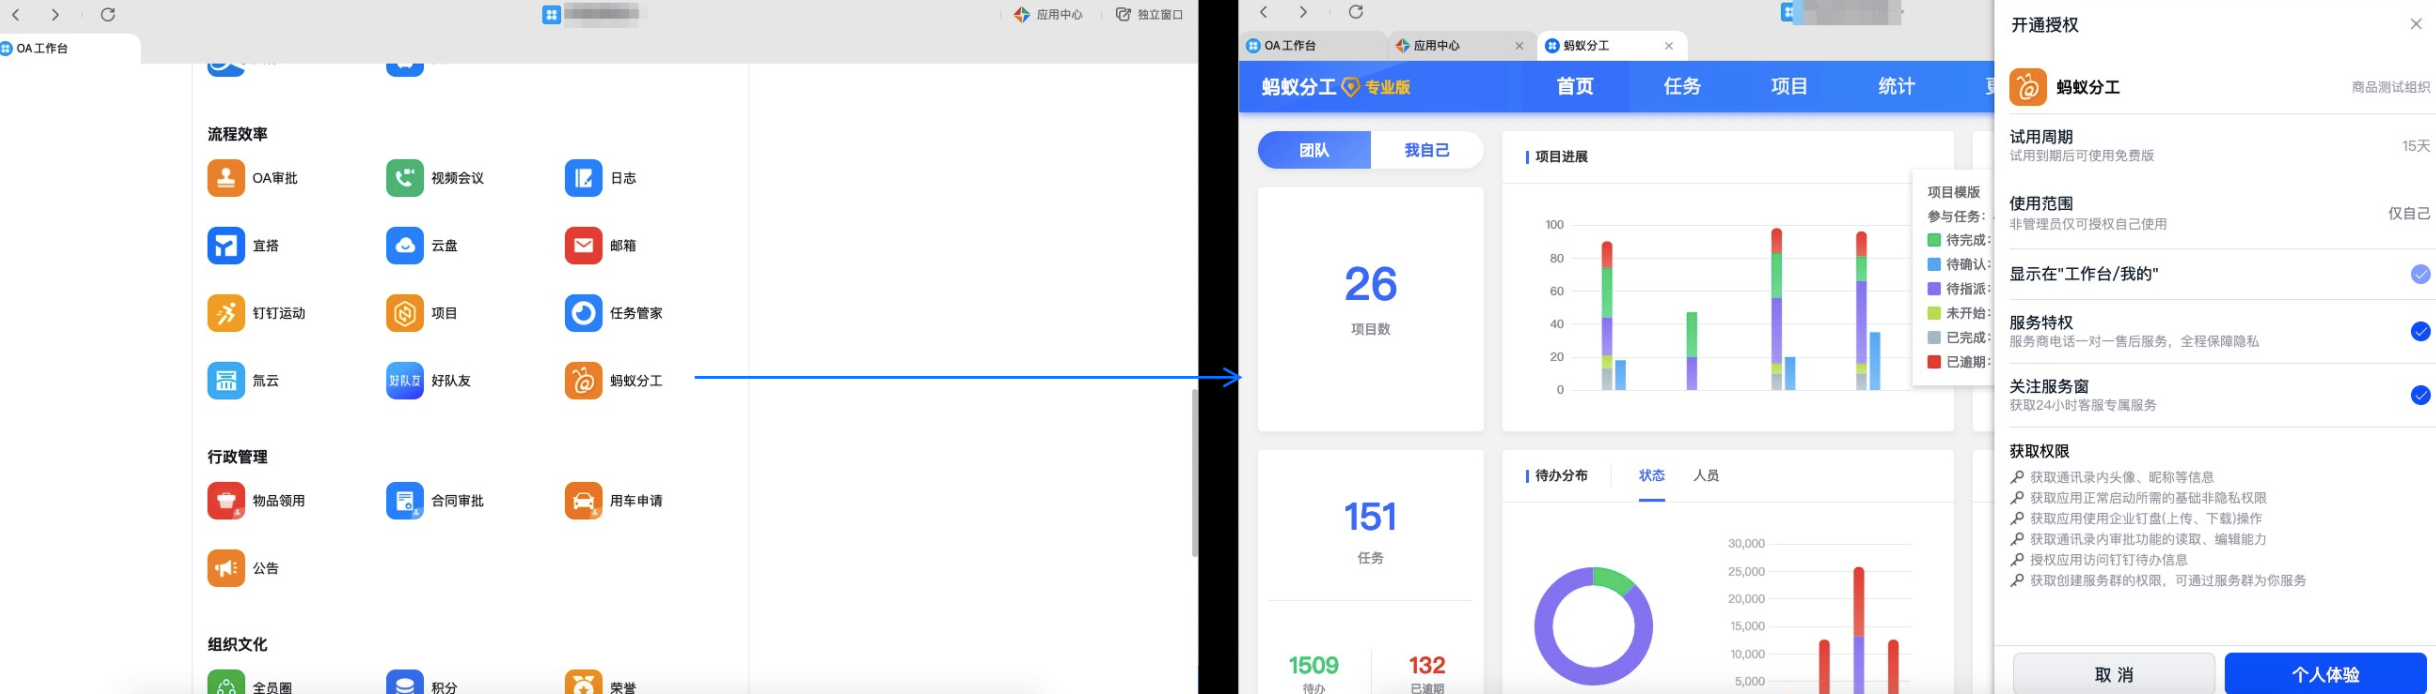Screen dimensions: 2436x694
Task: Click 独立窗口 button in left toolbar
Action: coord(1150,15)
